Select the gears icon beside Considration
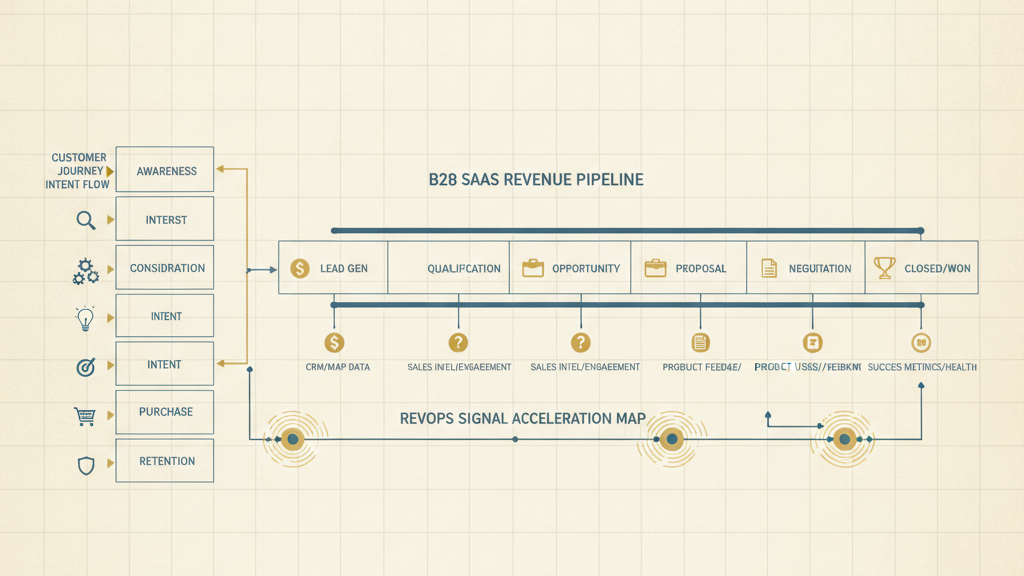 click(x=86, y=271)
